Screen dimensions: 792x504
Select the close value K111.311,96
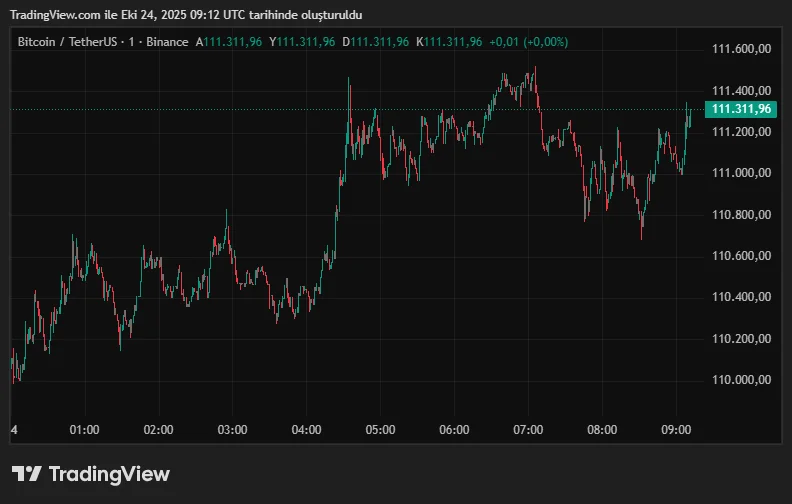[449, 42]
